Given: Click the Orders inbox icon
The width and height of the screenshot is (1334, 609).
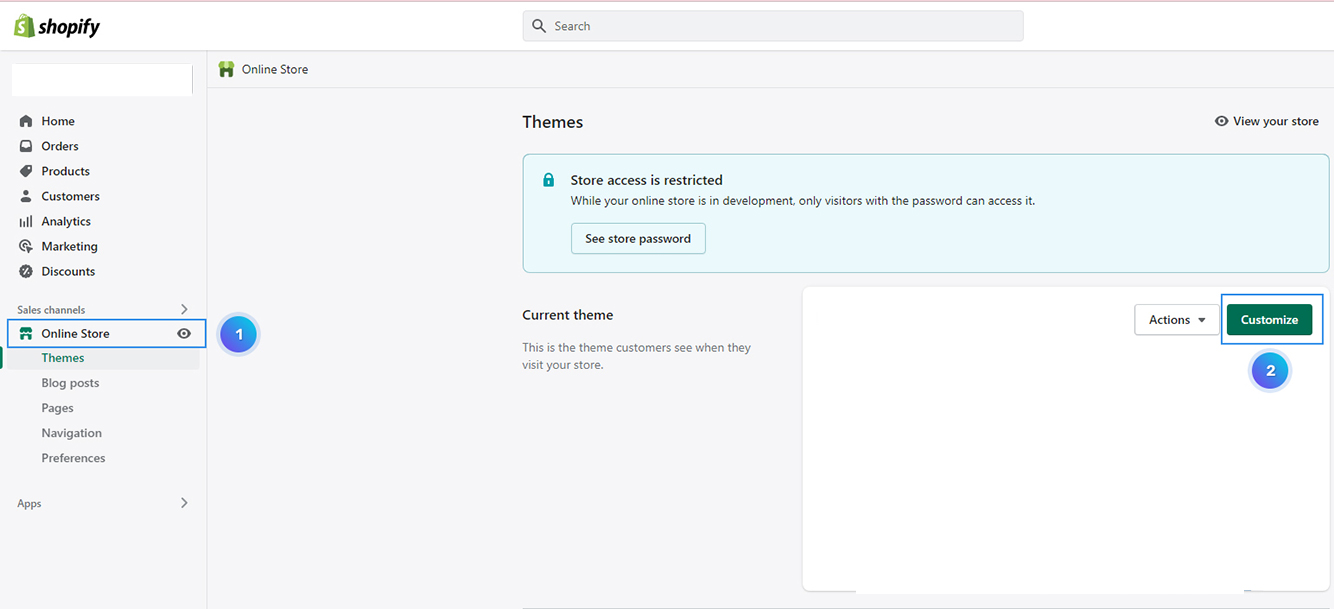Looking at the screenshot, I should (x=26, y=146).
